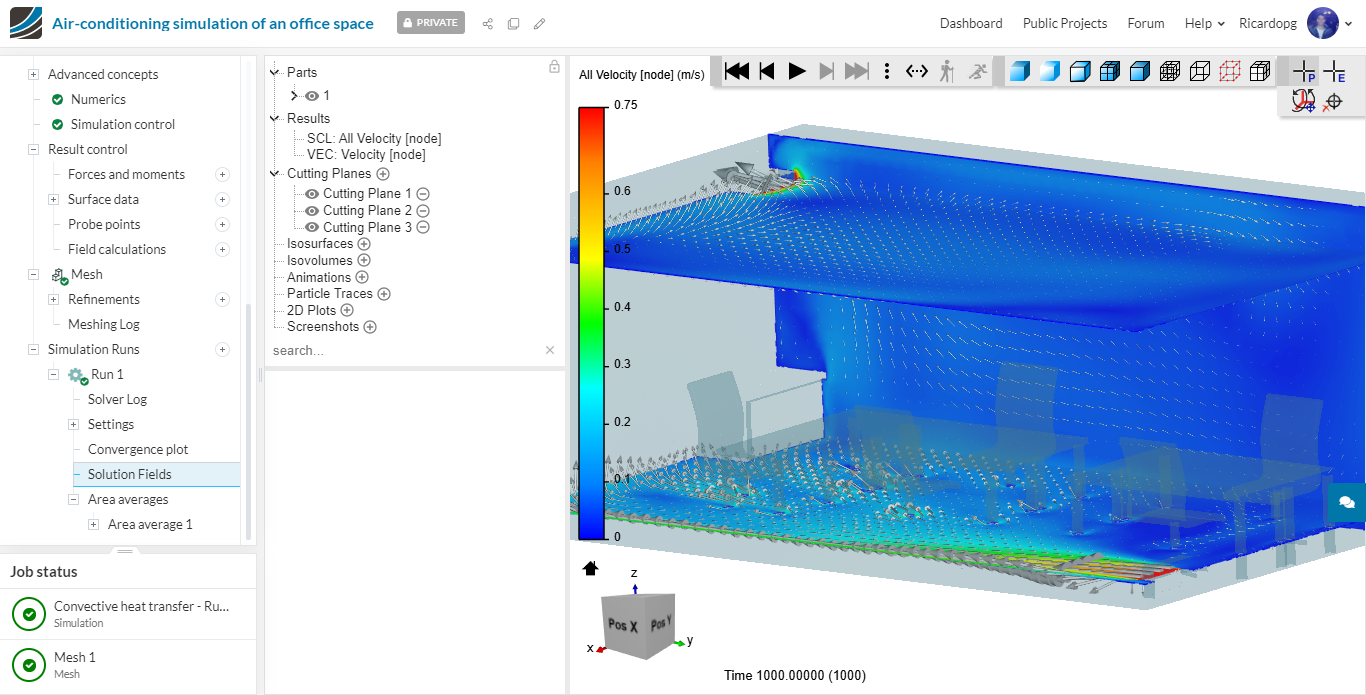Open the Help dropdown menu
This screenshot has width=1366, height=695.
[x=1204, y=23]
